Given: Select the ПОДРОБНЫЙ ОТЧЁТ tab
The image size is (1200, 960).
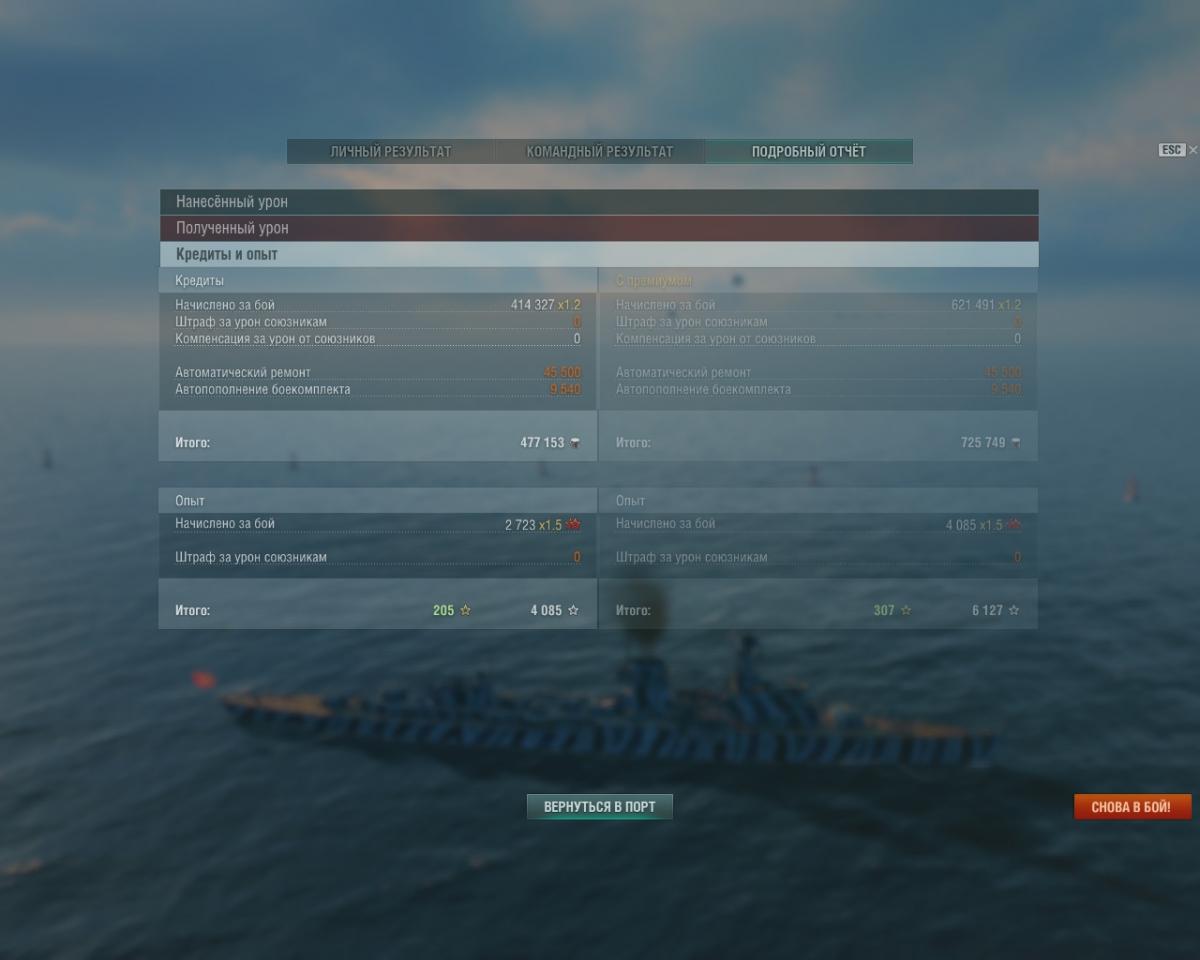Looking at the screenshot, I should (x=809, y=152).
